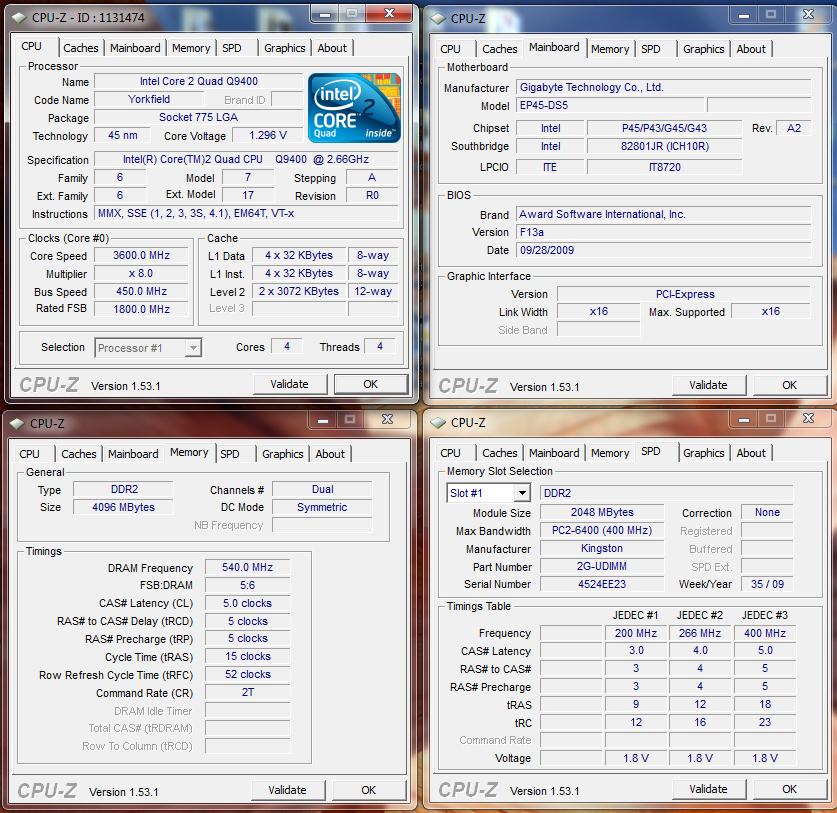This screenshot has height=813, width=837.
Task: Click module manufacturer Kingston
Action: pos(602,548)
